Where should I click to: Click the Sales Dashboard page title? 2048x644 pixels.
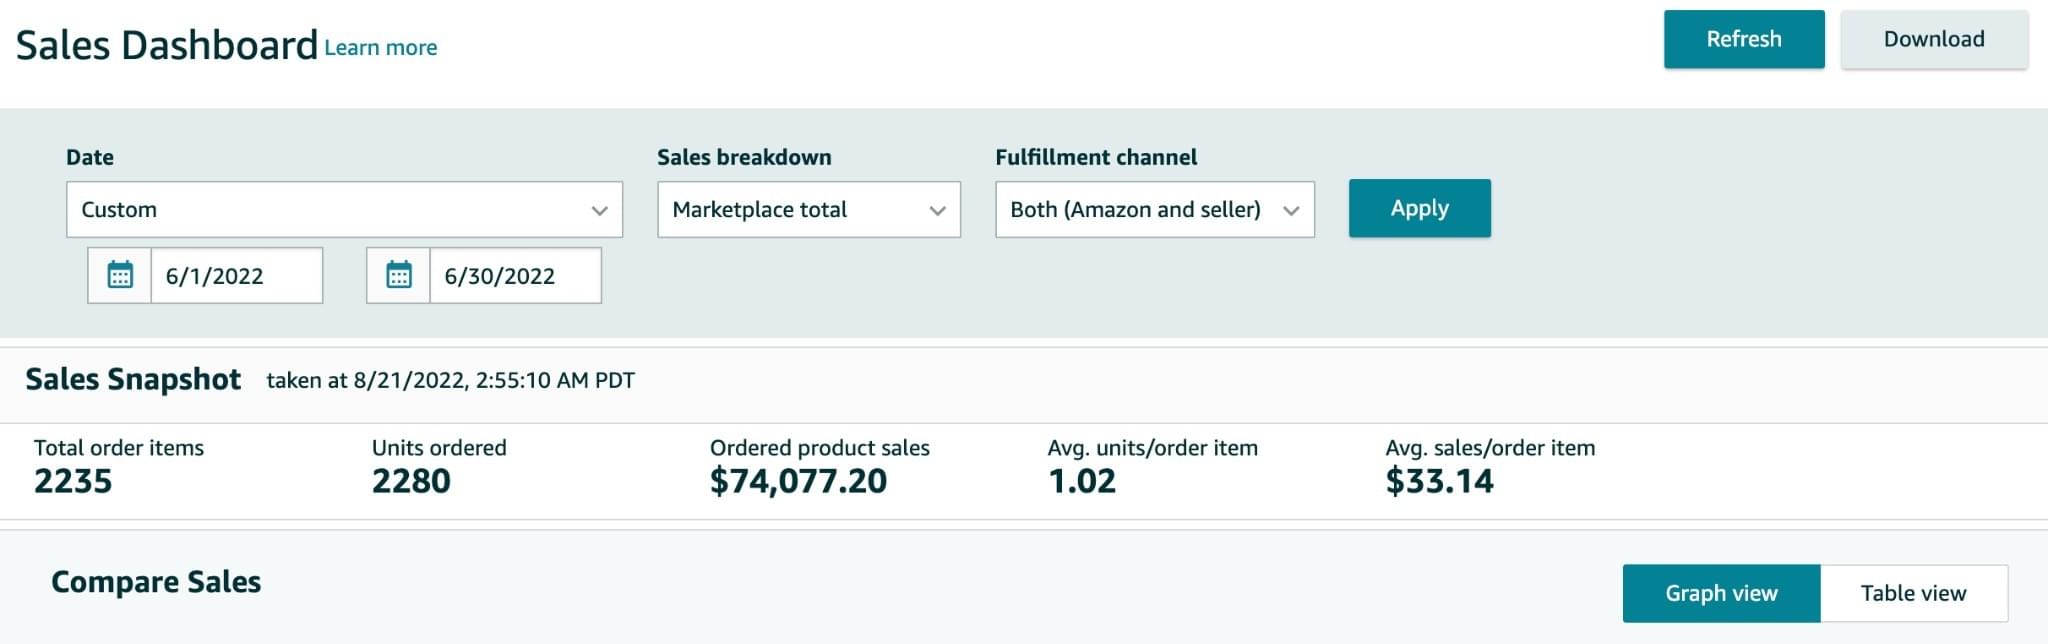click(x=167, y=46)
